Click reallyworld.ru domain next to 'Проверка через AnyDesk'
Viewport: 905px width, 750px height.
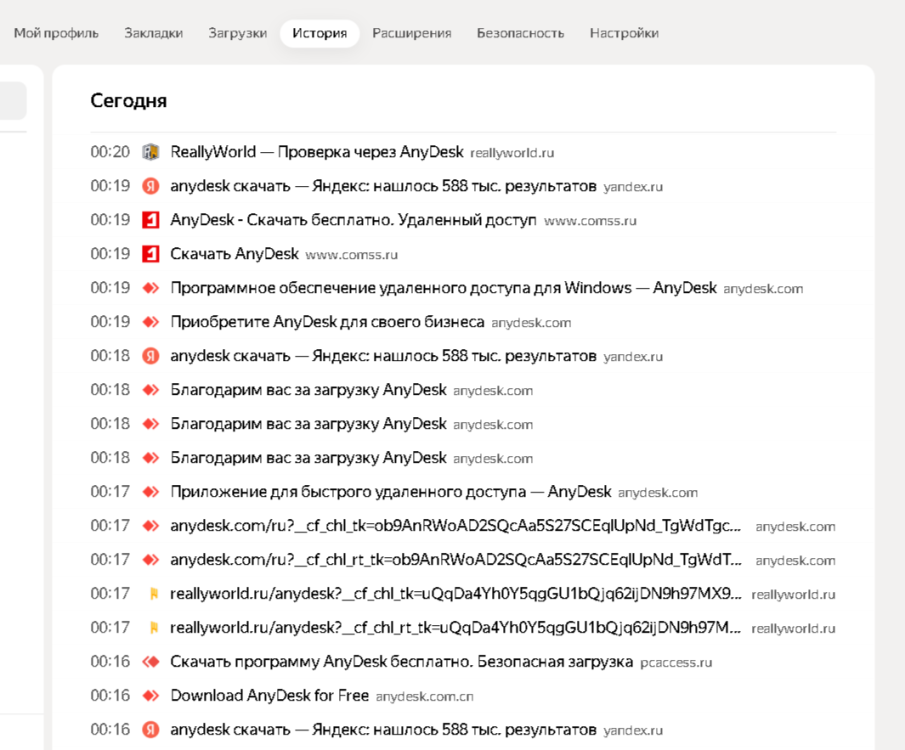click(512, 153)
